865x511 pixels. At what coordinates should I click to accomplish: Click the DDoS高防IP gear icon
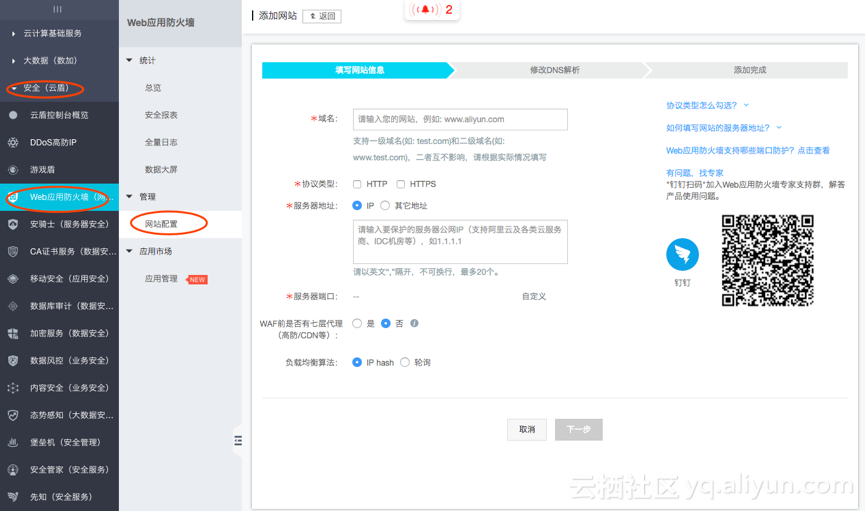(x=13, y=142)
